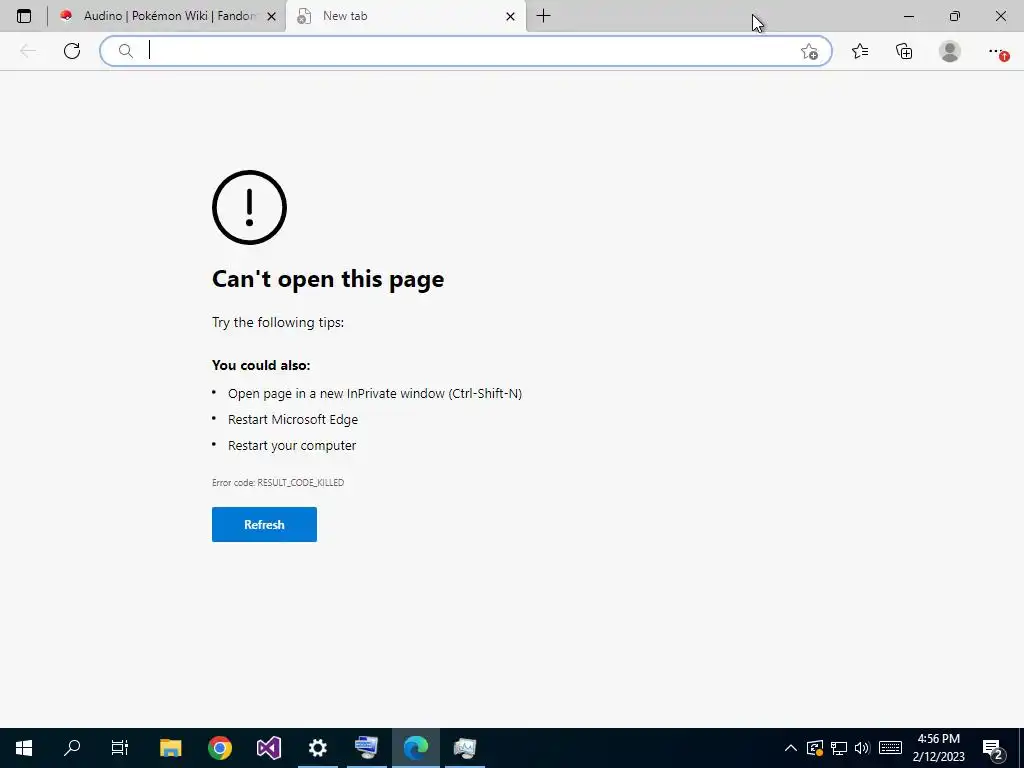Open the Collections icon
This screenshot has width=1024, height=768.
click(x=904, y=51)
